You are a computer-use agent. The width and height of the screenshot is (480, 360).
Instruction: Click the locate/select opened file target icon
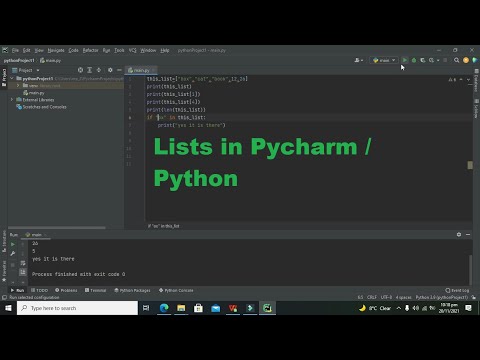tap(80, 70)
